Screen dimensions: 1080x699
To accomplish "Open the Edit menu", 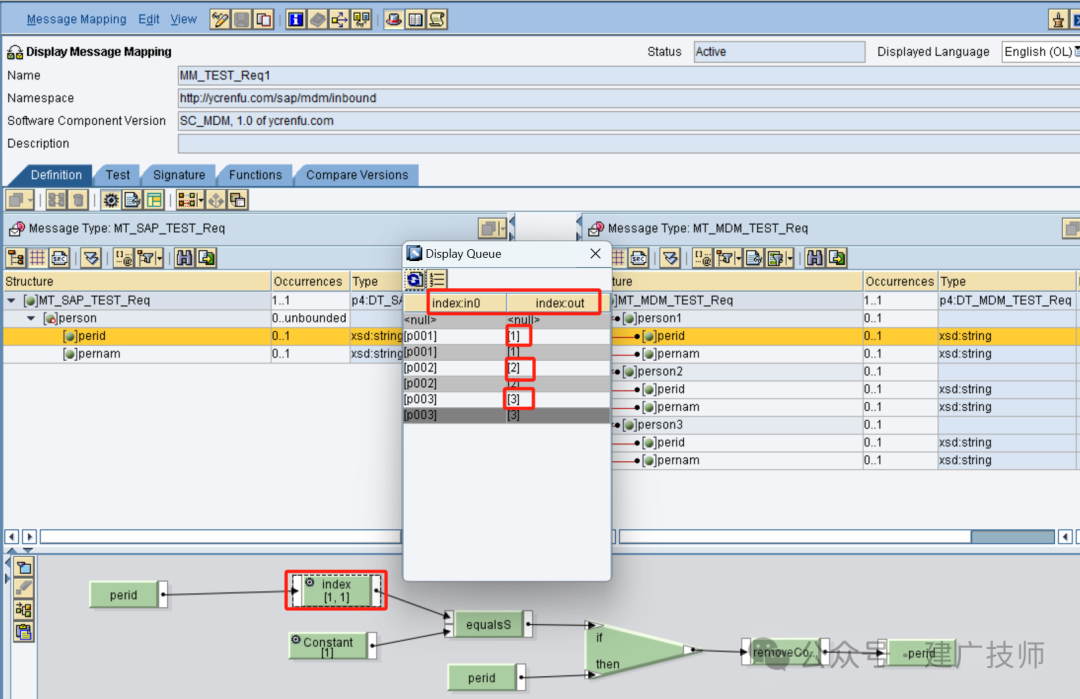I will 149,19.
